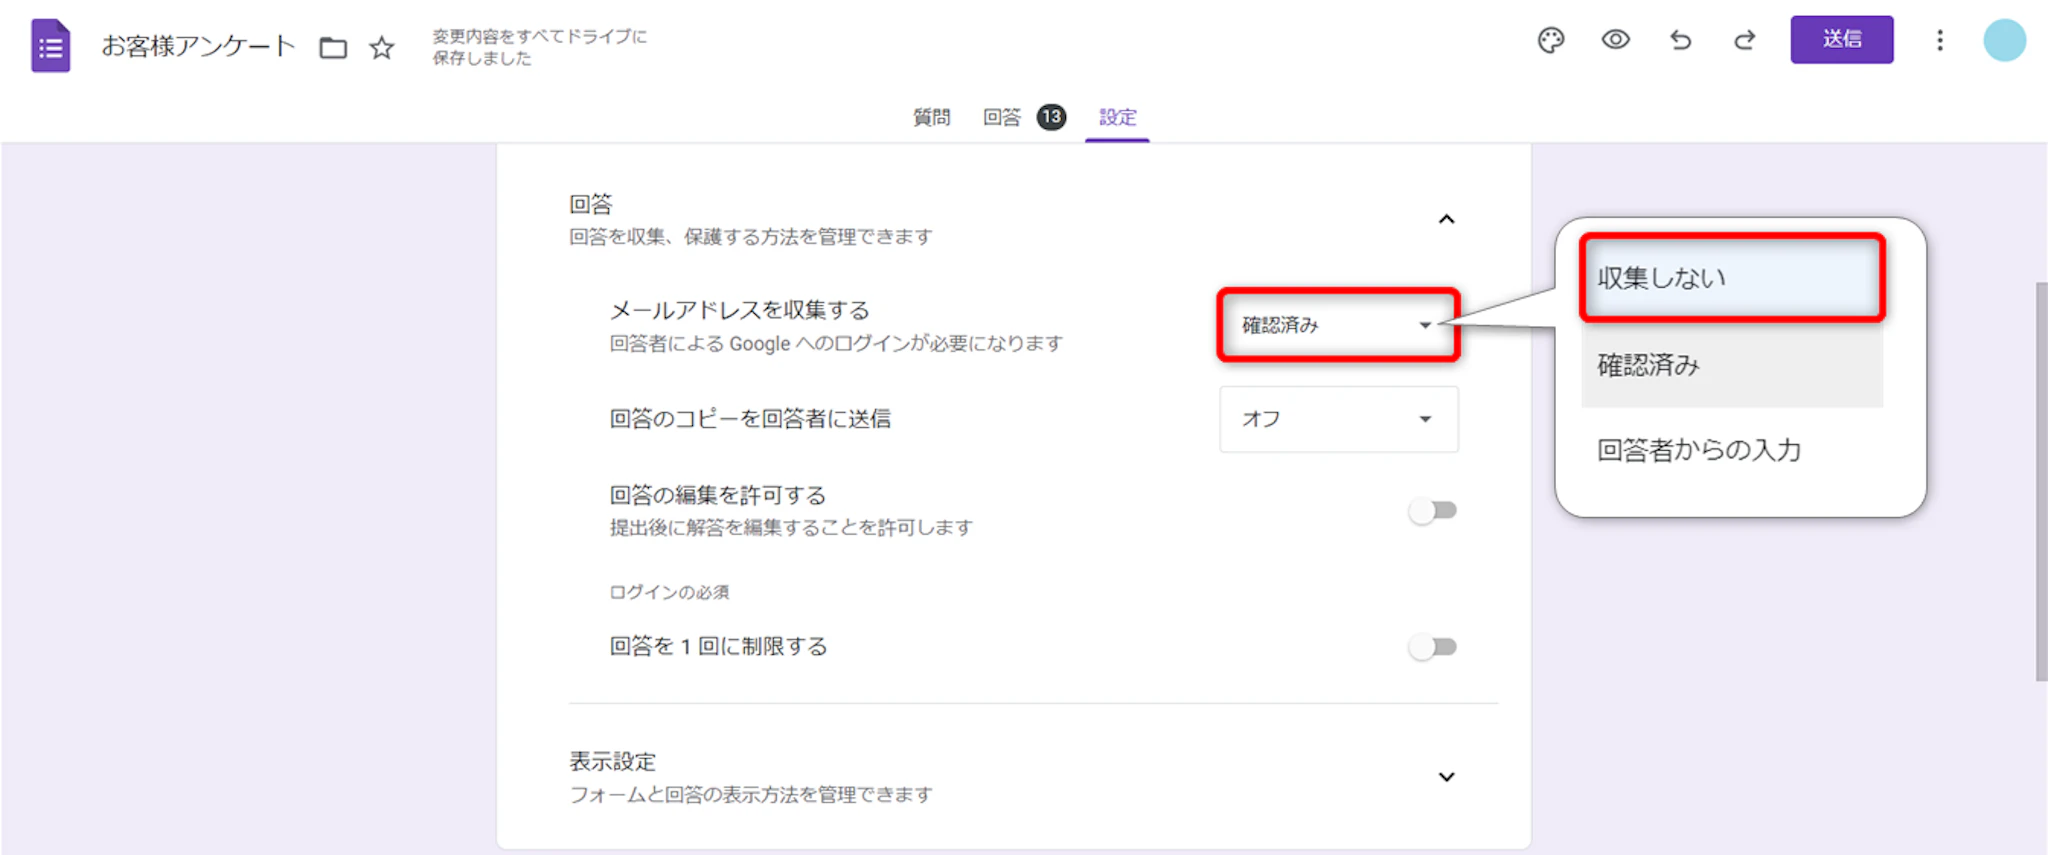Click the Google Forms home icon
The width and height of the screenshot is (2048, 855).
click(50, 46)
